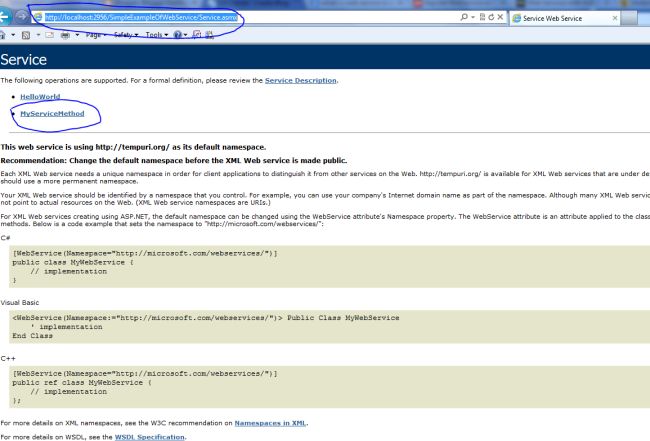Open the Page menu

(x=95, y=35)
